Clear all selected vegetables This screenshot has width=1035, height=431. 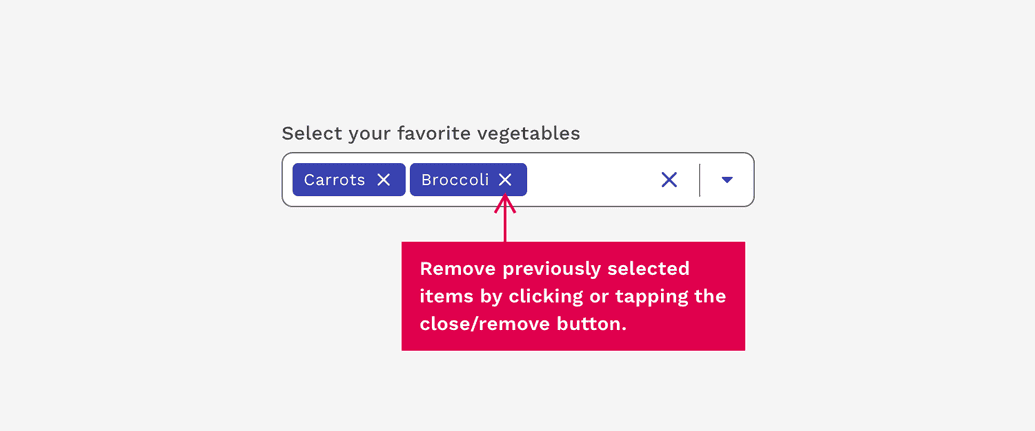point(669,180)
